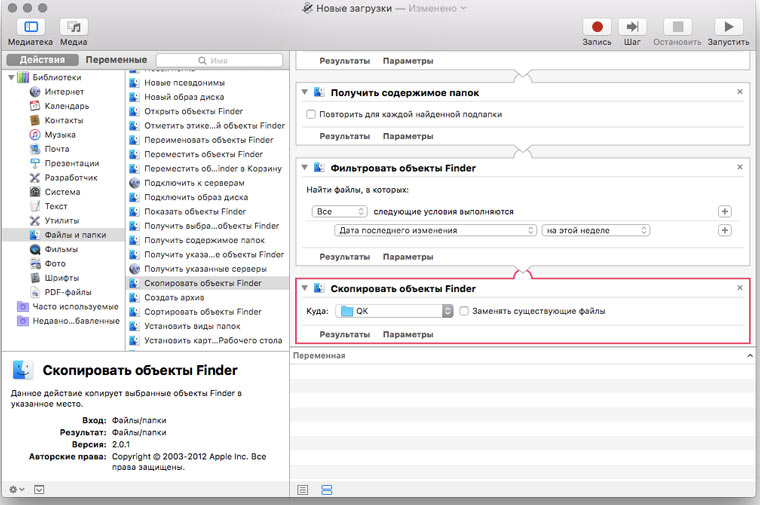The image size is (760, 505).
Task: Open the Недавно...бавленные smart group
Action: pyautogui.click(x=76, y=321)
